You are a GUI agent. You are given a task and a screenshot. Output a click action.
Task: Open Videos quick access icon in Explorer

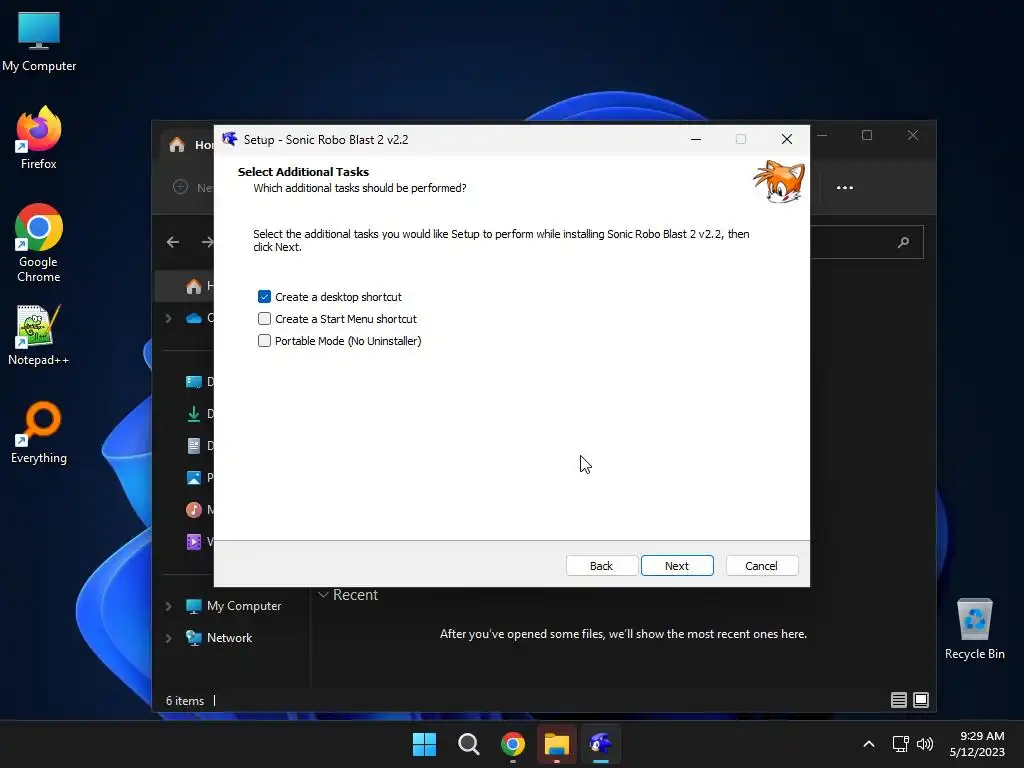click(x=193, y=541)
